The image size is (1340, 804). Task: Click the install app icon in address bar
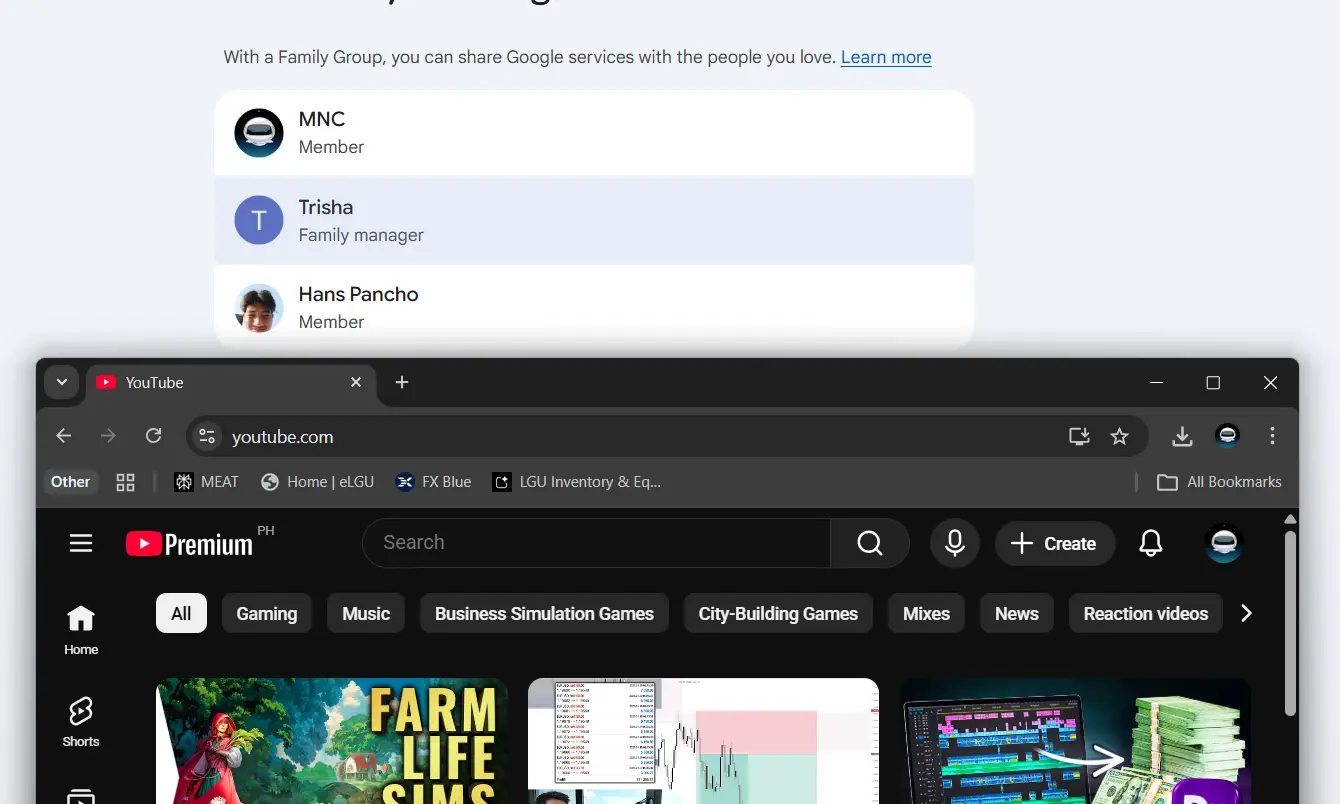1079,436
